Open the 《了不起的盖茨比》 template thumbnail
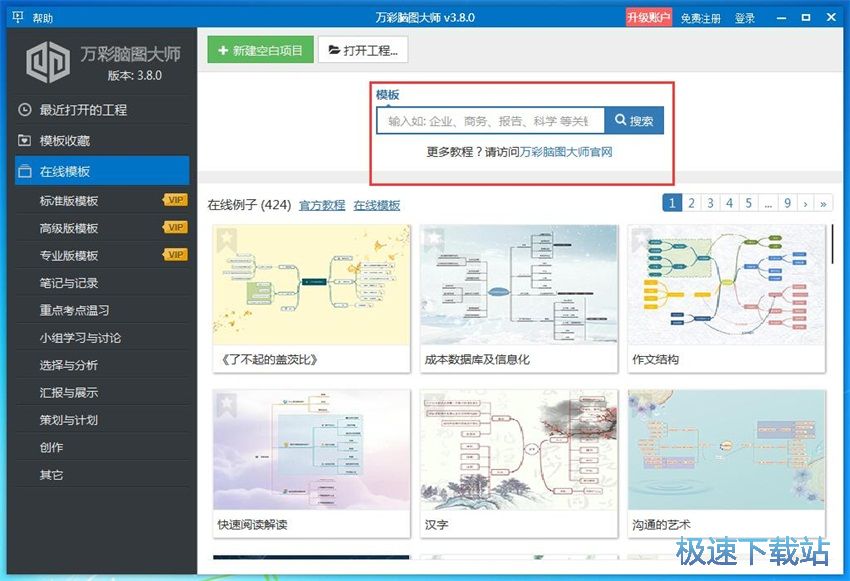Screen dimensions: 850x581 (312, 285)
